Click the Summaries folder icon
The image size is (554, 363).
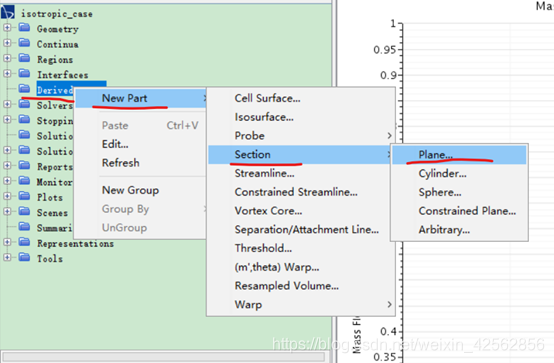[x=24, y=226]
